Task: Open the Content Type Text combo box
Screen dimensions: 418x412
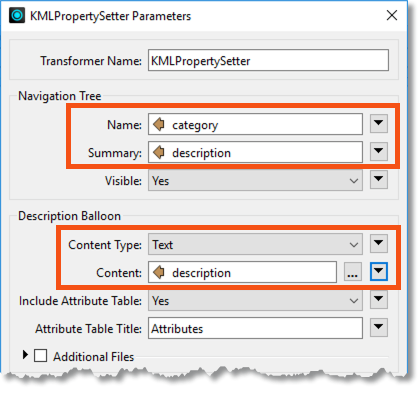Action: click(255, 244)
